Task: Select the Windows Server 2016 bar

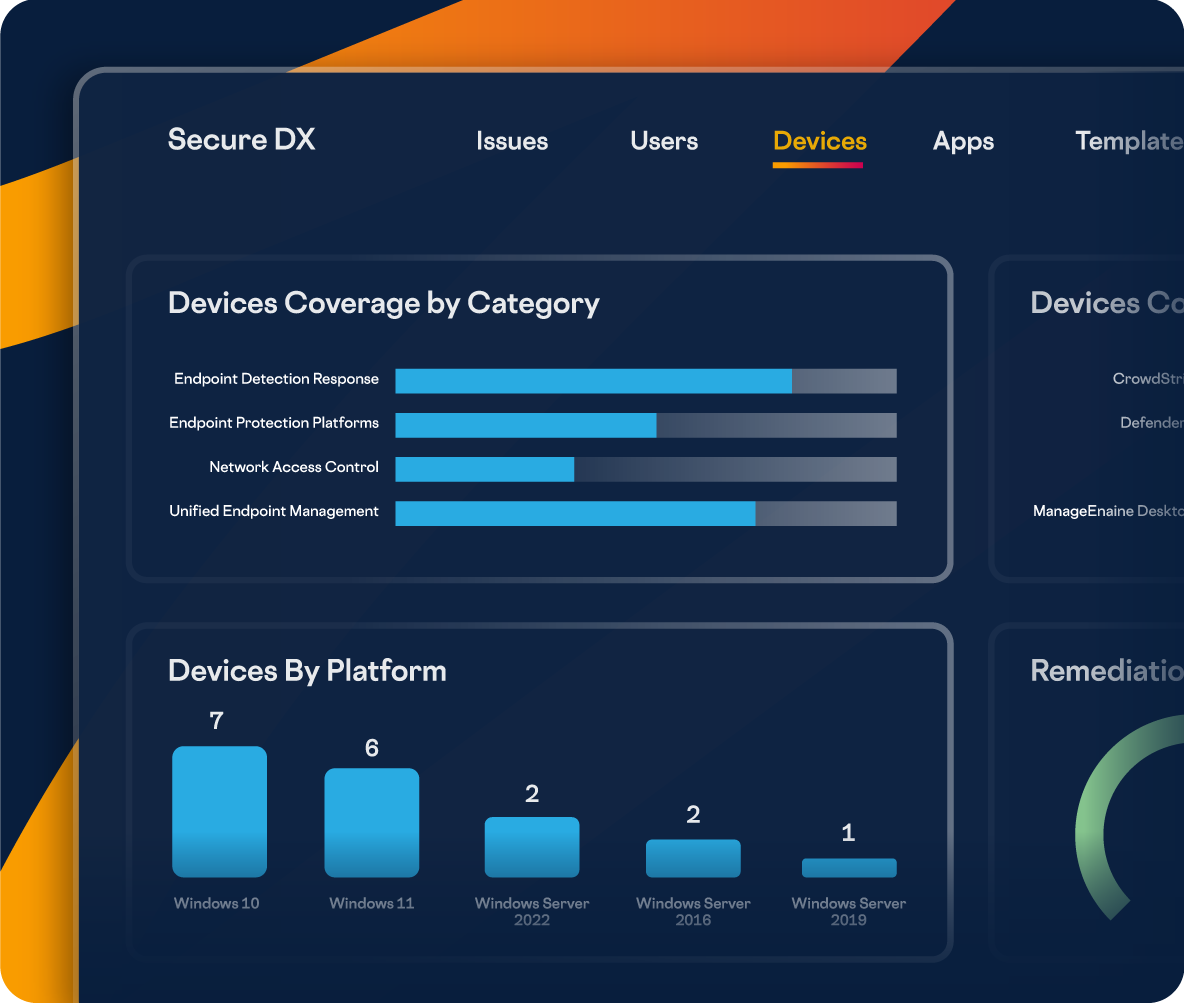Action: click(693, 858)
